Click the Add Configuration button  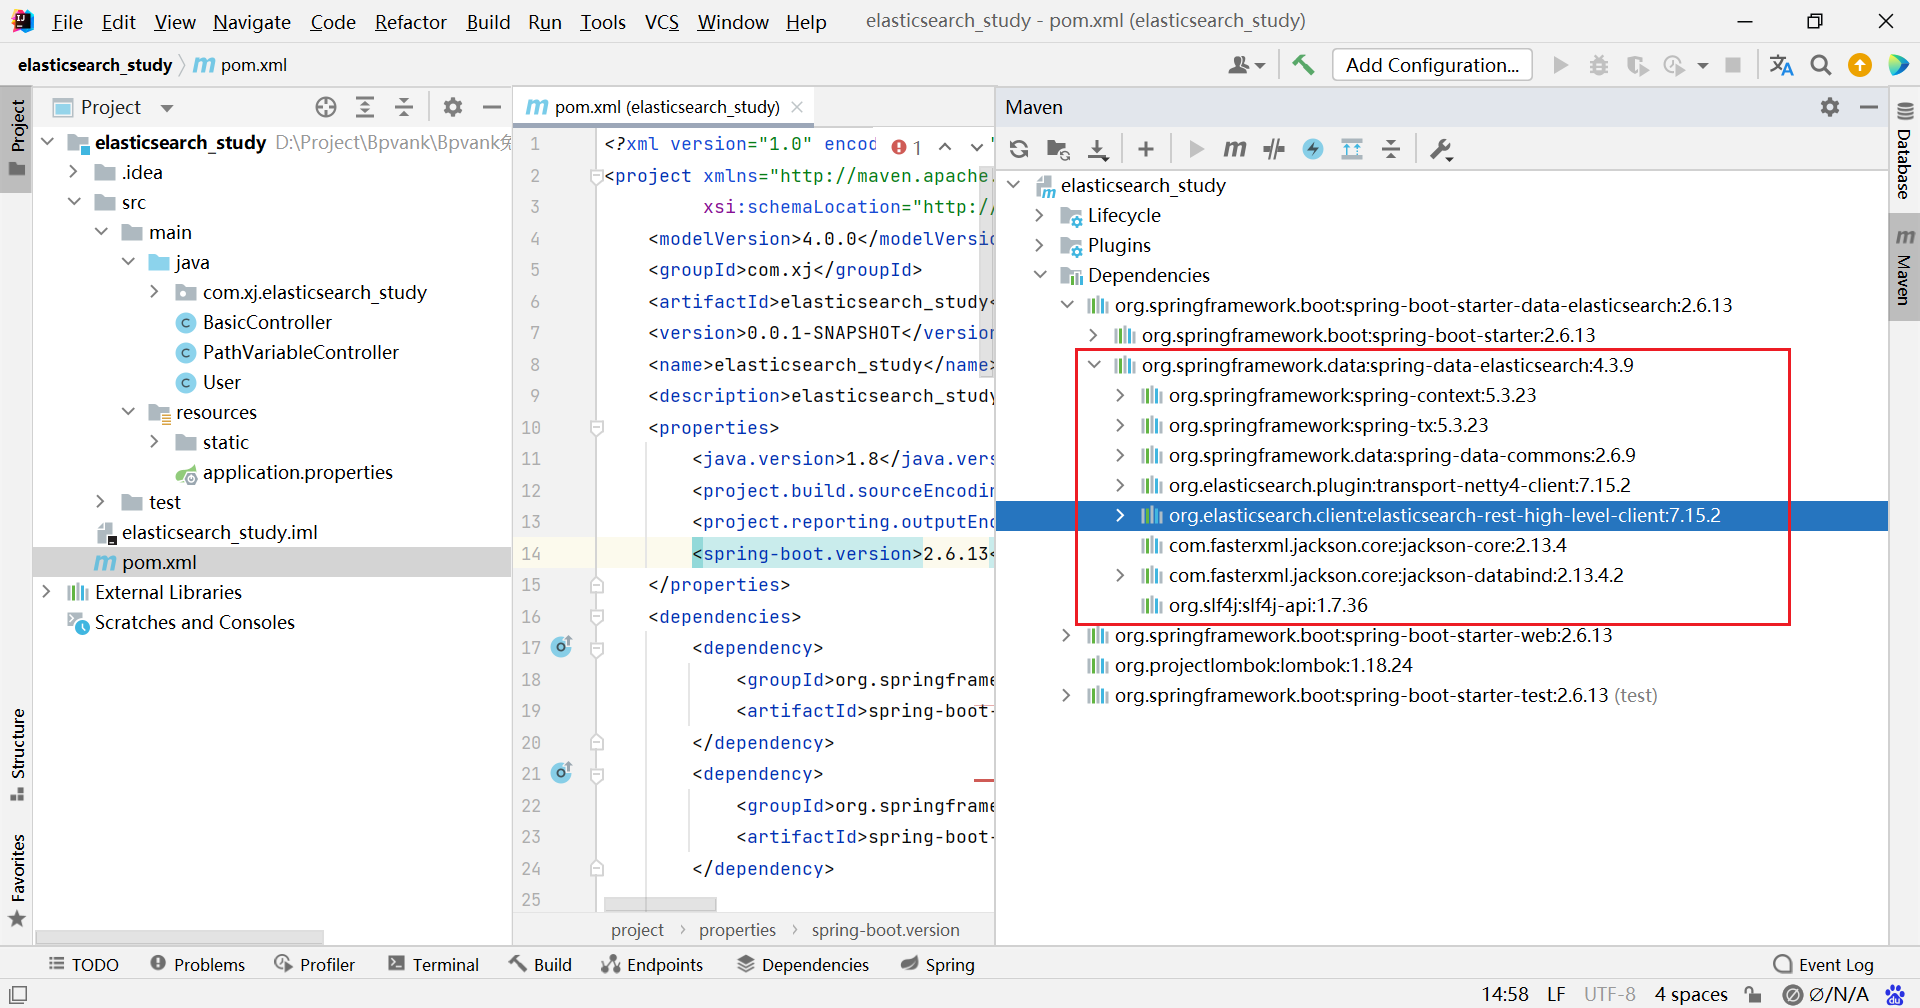pyautogui.click(x=1432, y=65)
